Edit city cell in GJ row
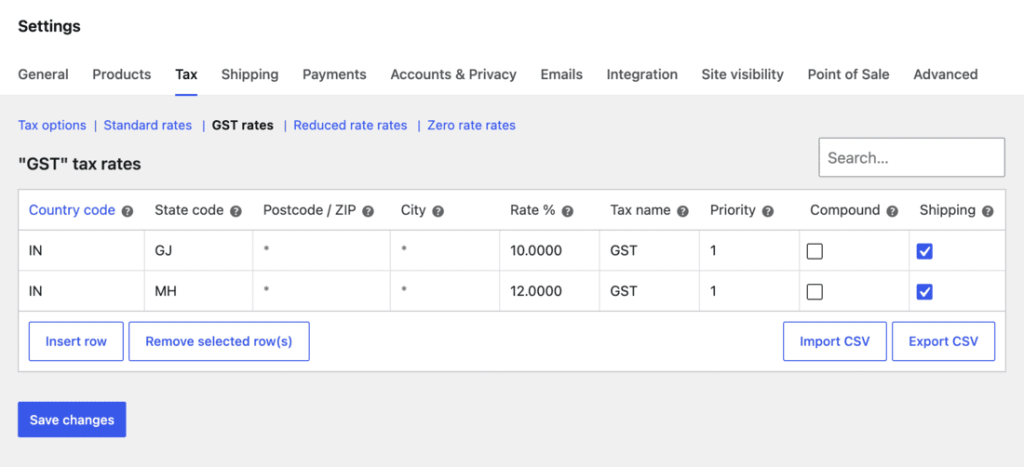This screenshot has height=467, width=1024. 445,251
